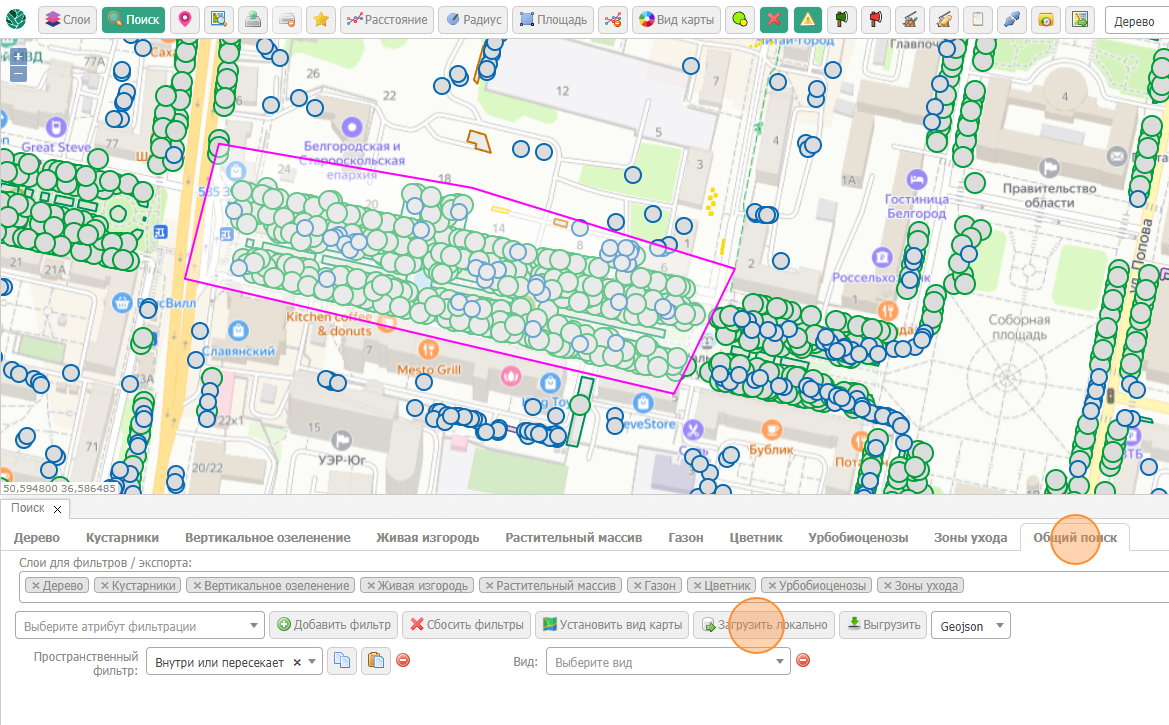The width and height of the screenshot is (1169, 725).
Task: Click the map download/import icon
Action: tap(253, 20)
